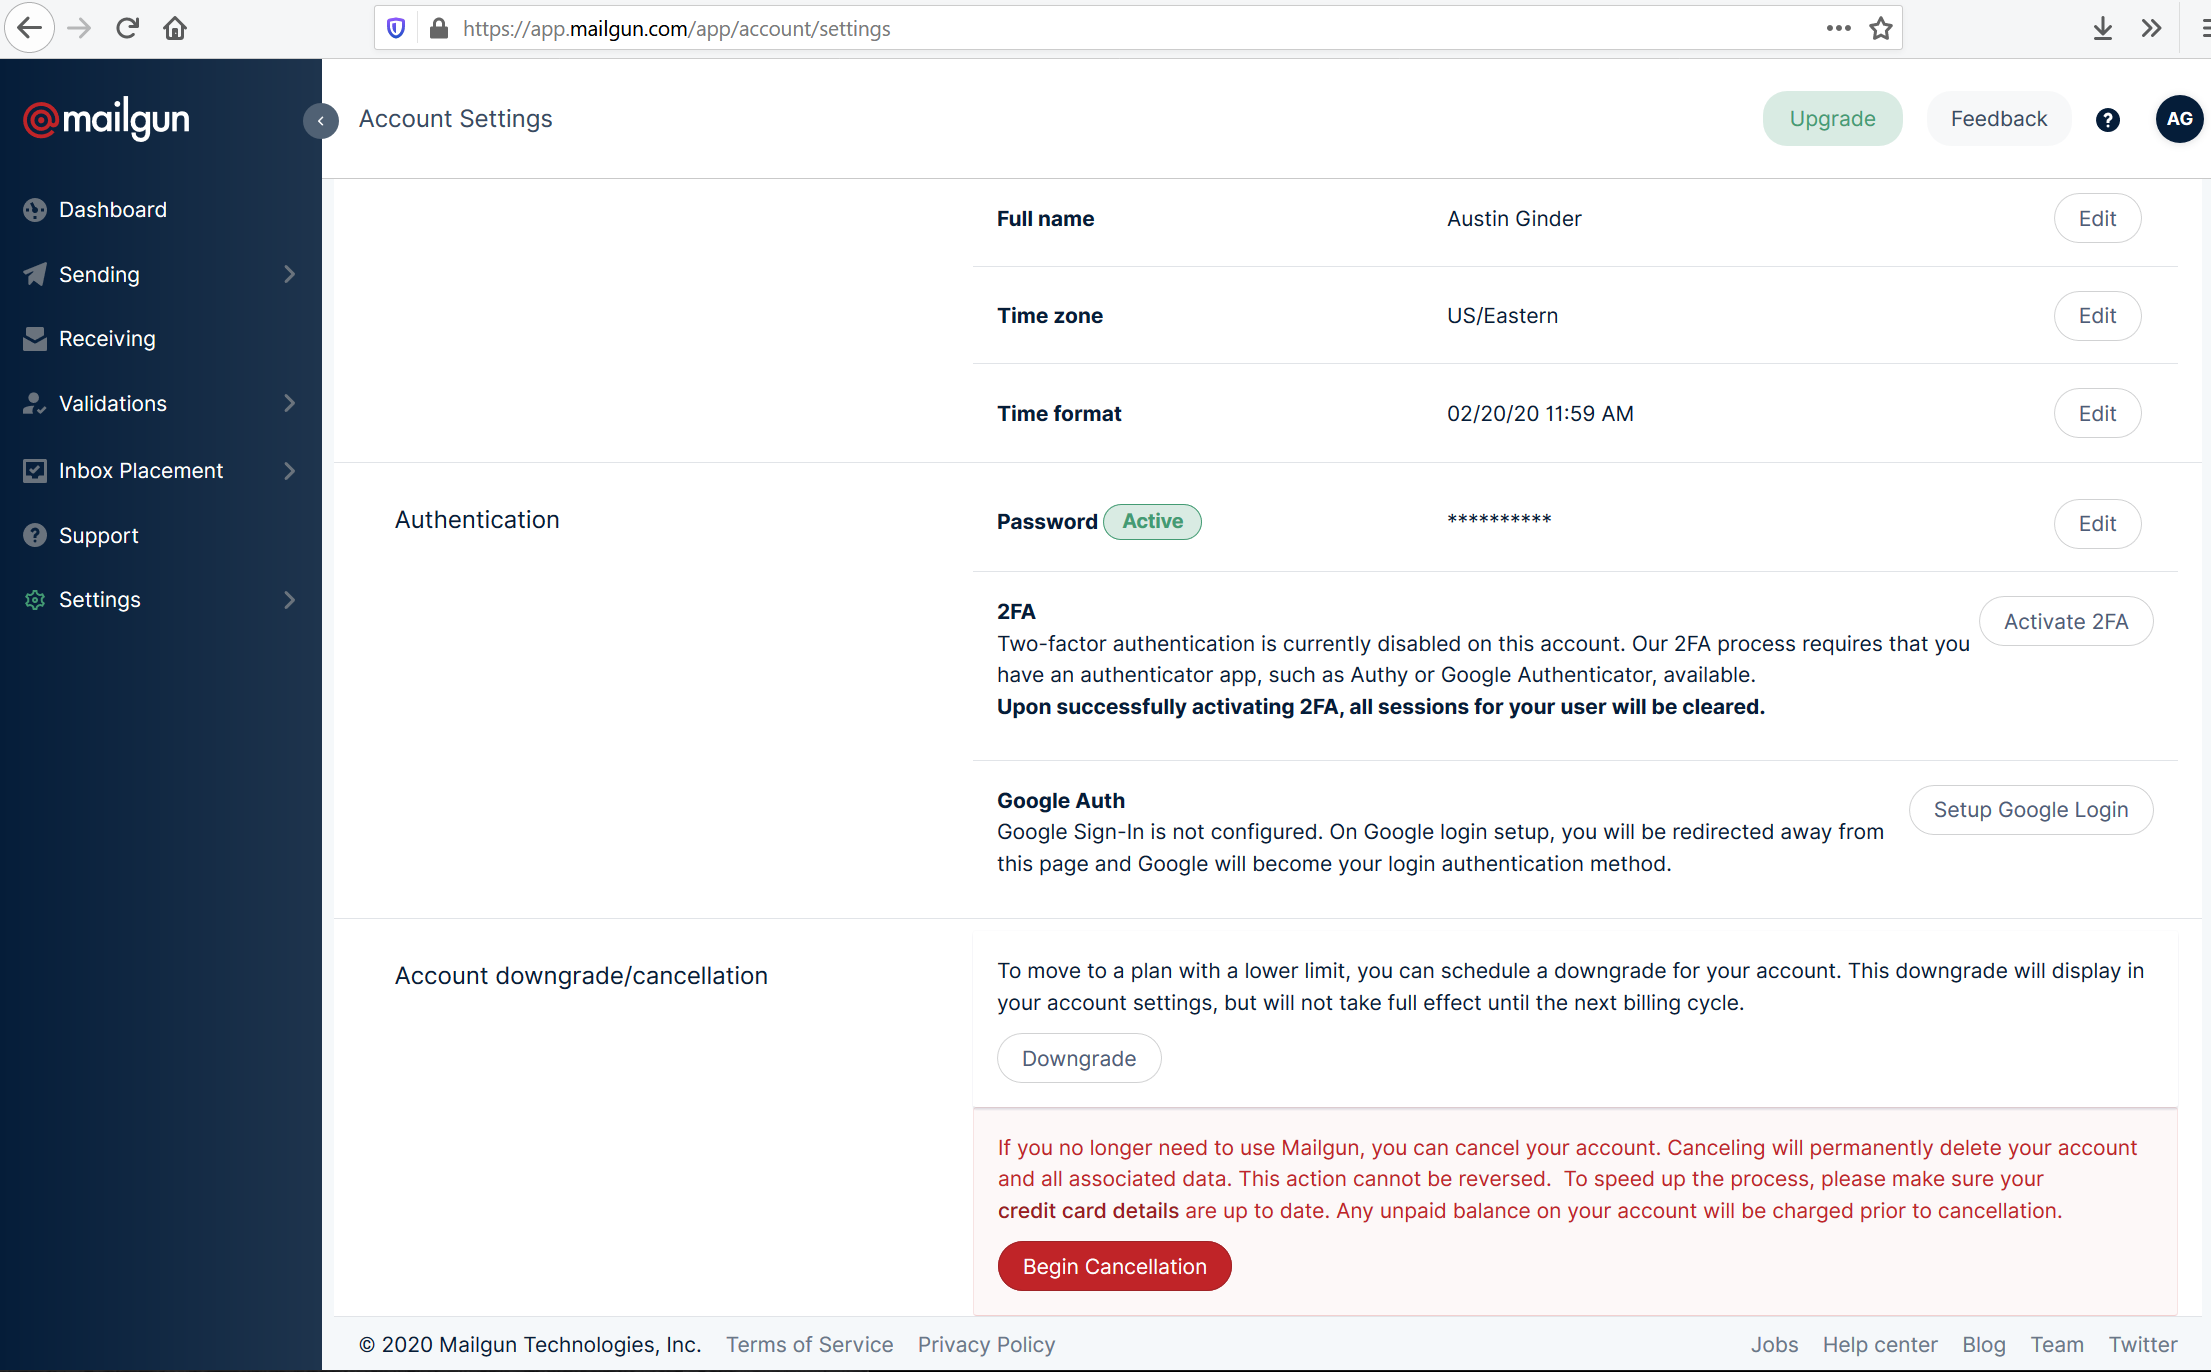This screenshot has width=2211, height=1372.
Task: Open the AG user avatar menu
Action: click(x=2179, y=119)
